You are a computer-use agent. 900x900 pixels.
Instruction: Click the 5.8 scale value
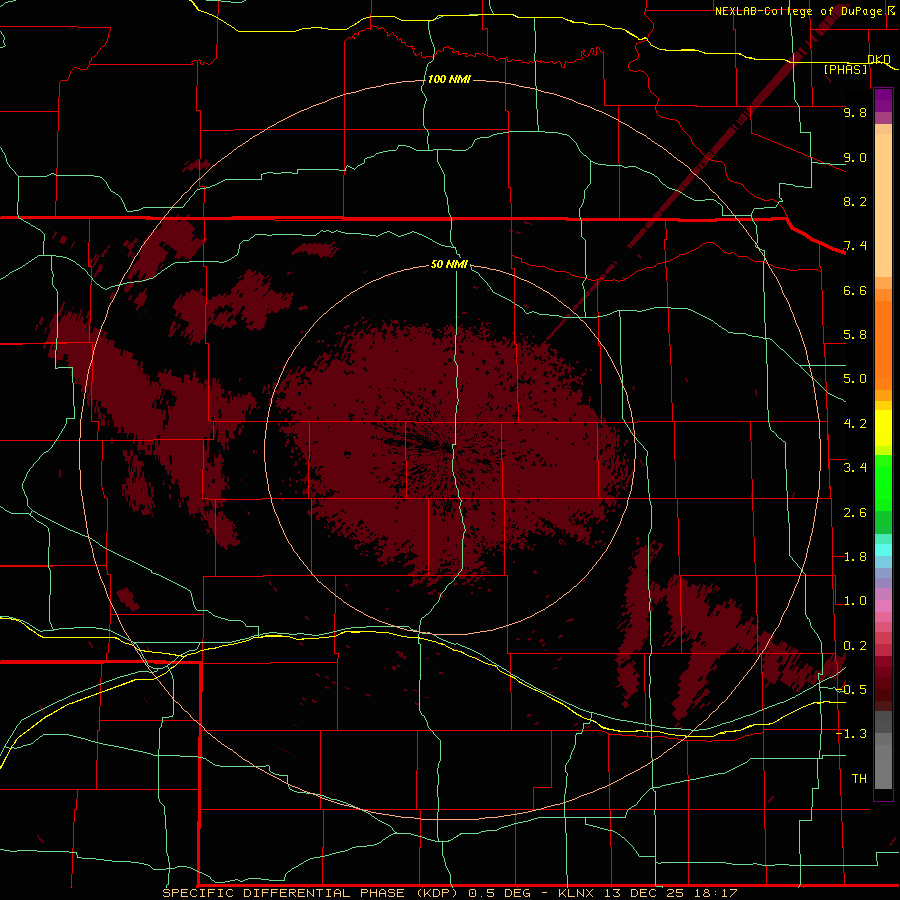855,335
